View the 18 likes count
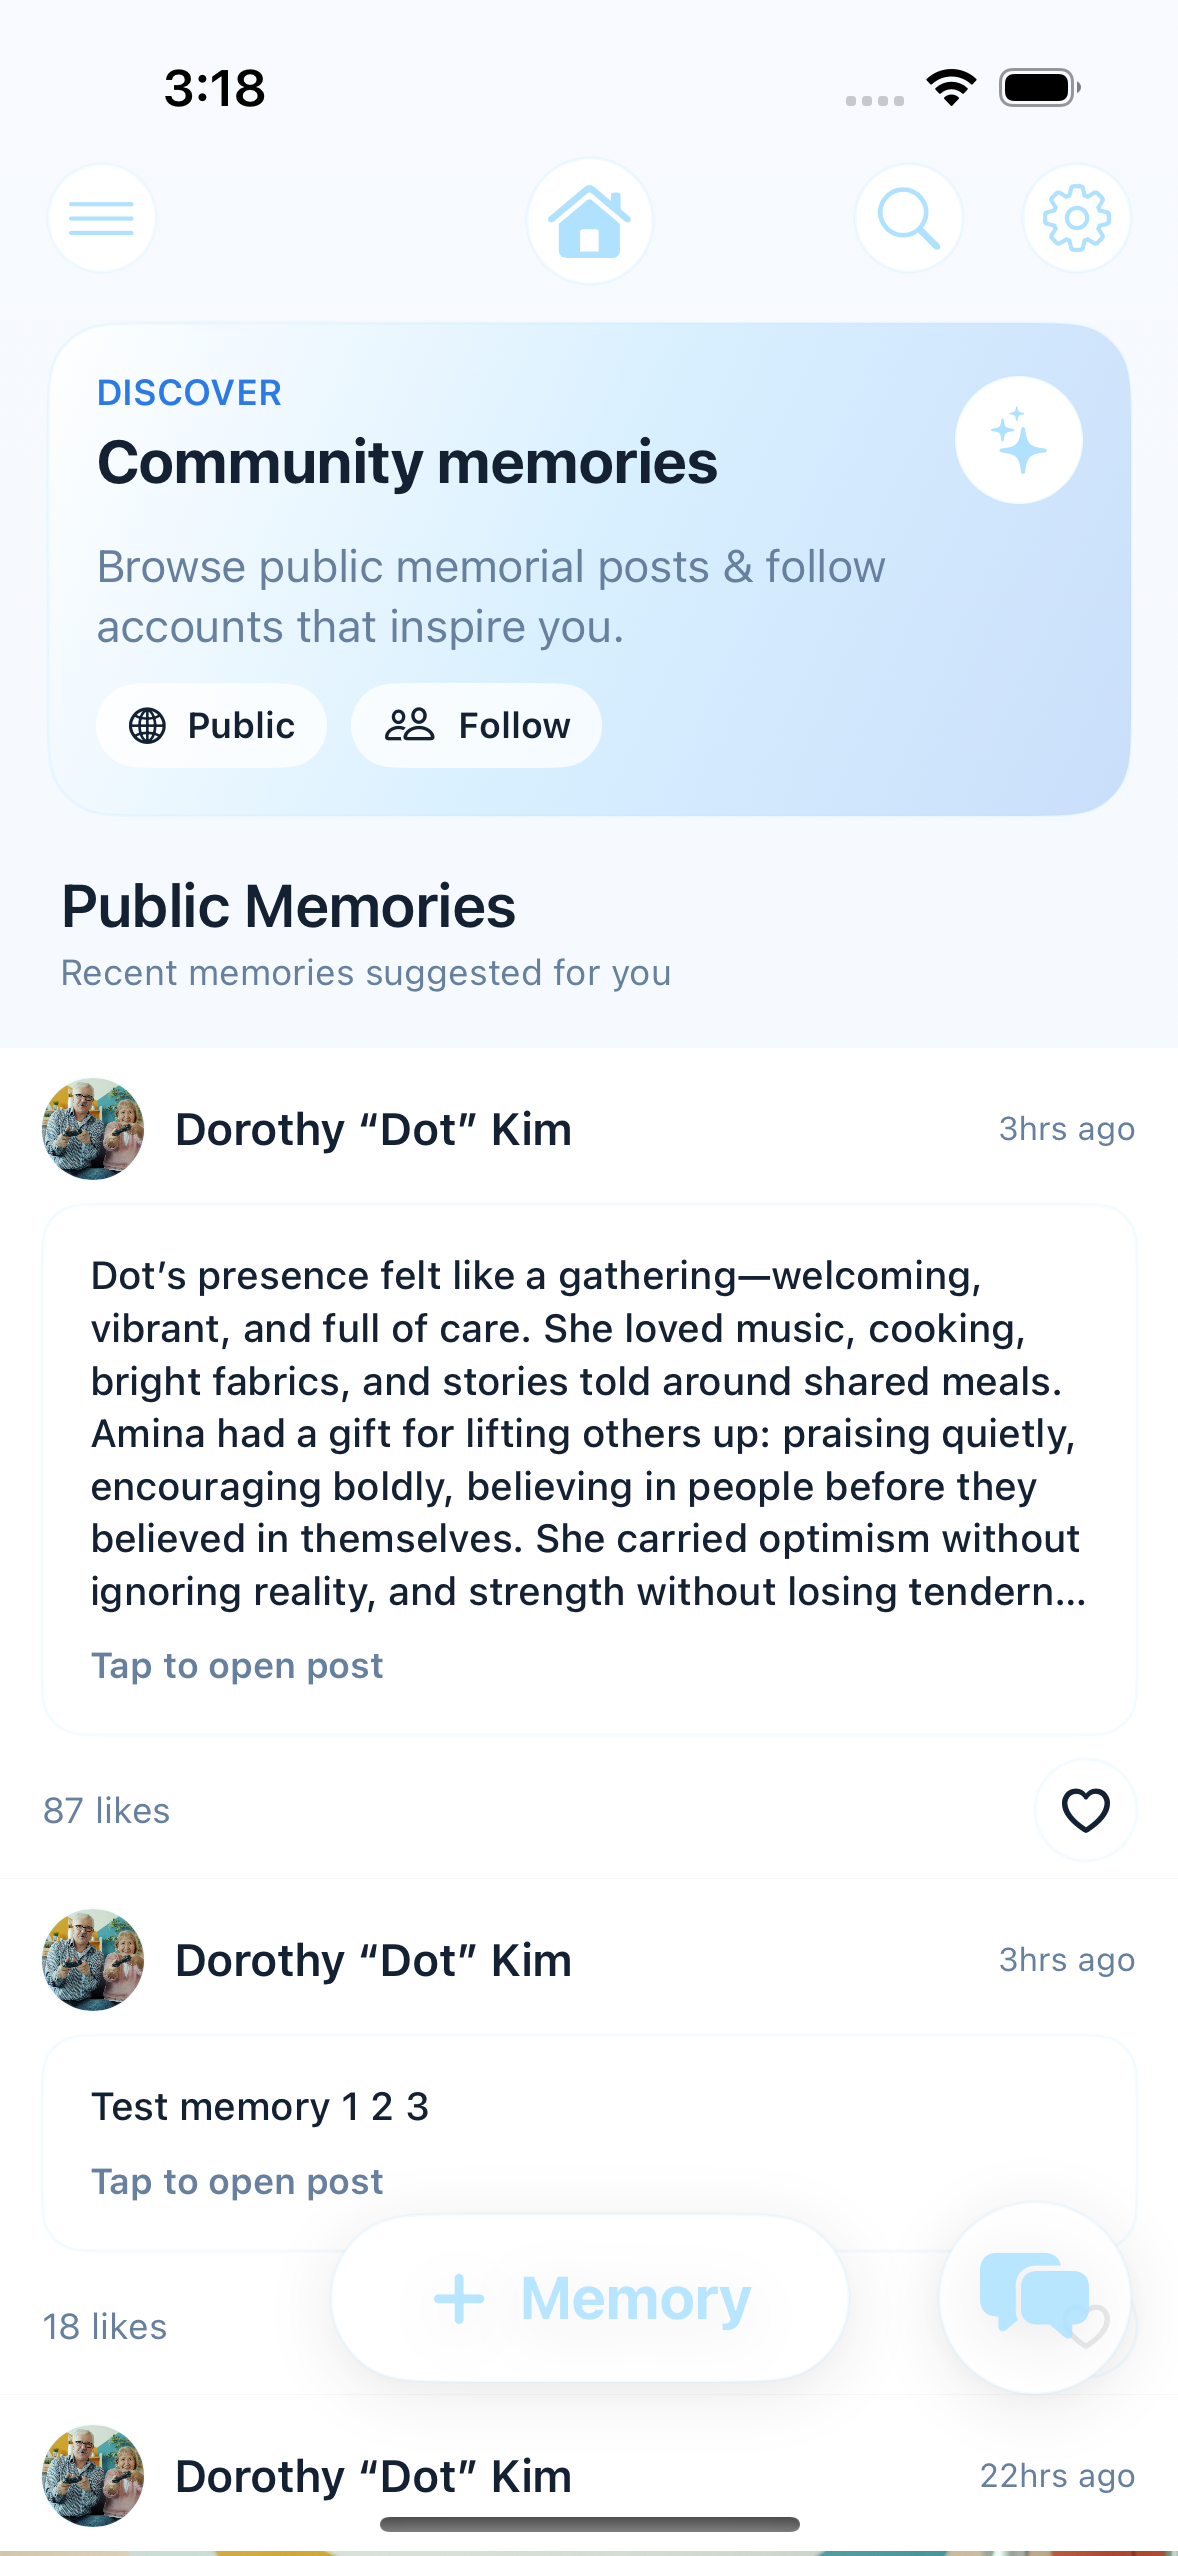This screenshot has width=1178, height=2556. pyautogui.click(x=105, y=2327)
